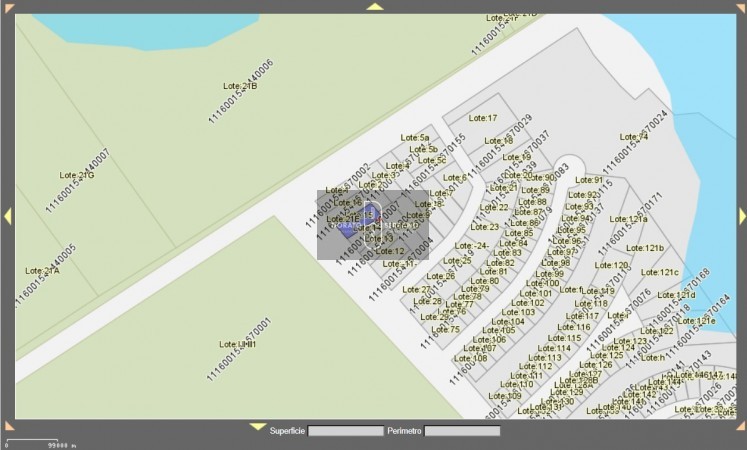The height and width of the screenshot is (450, 747).
Task: Click the highlighted blue parcel on map
Action: click(x=368, y=215)
